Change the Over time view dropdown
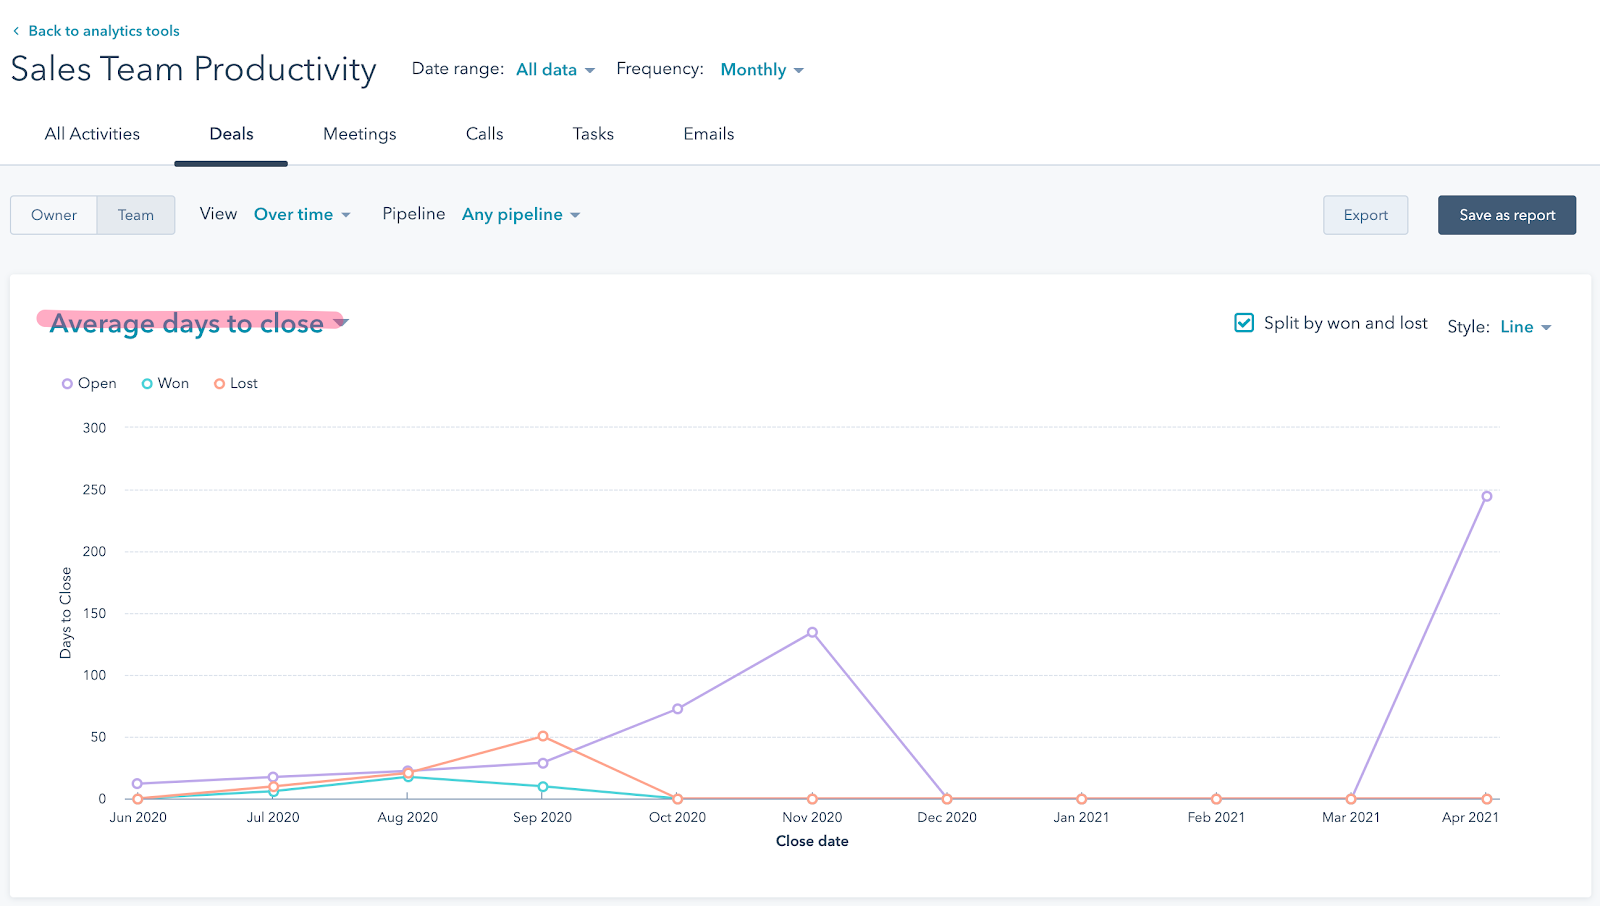Viewport: 1600px width, 906px height. coord(302,215)
